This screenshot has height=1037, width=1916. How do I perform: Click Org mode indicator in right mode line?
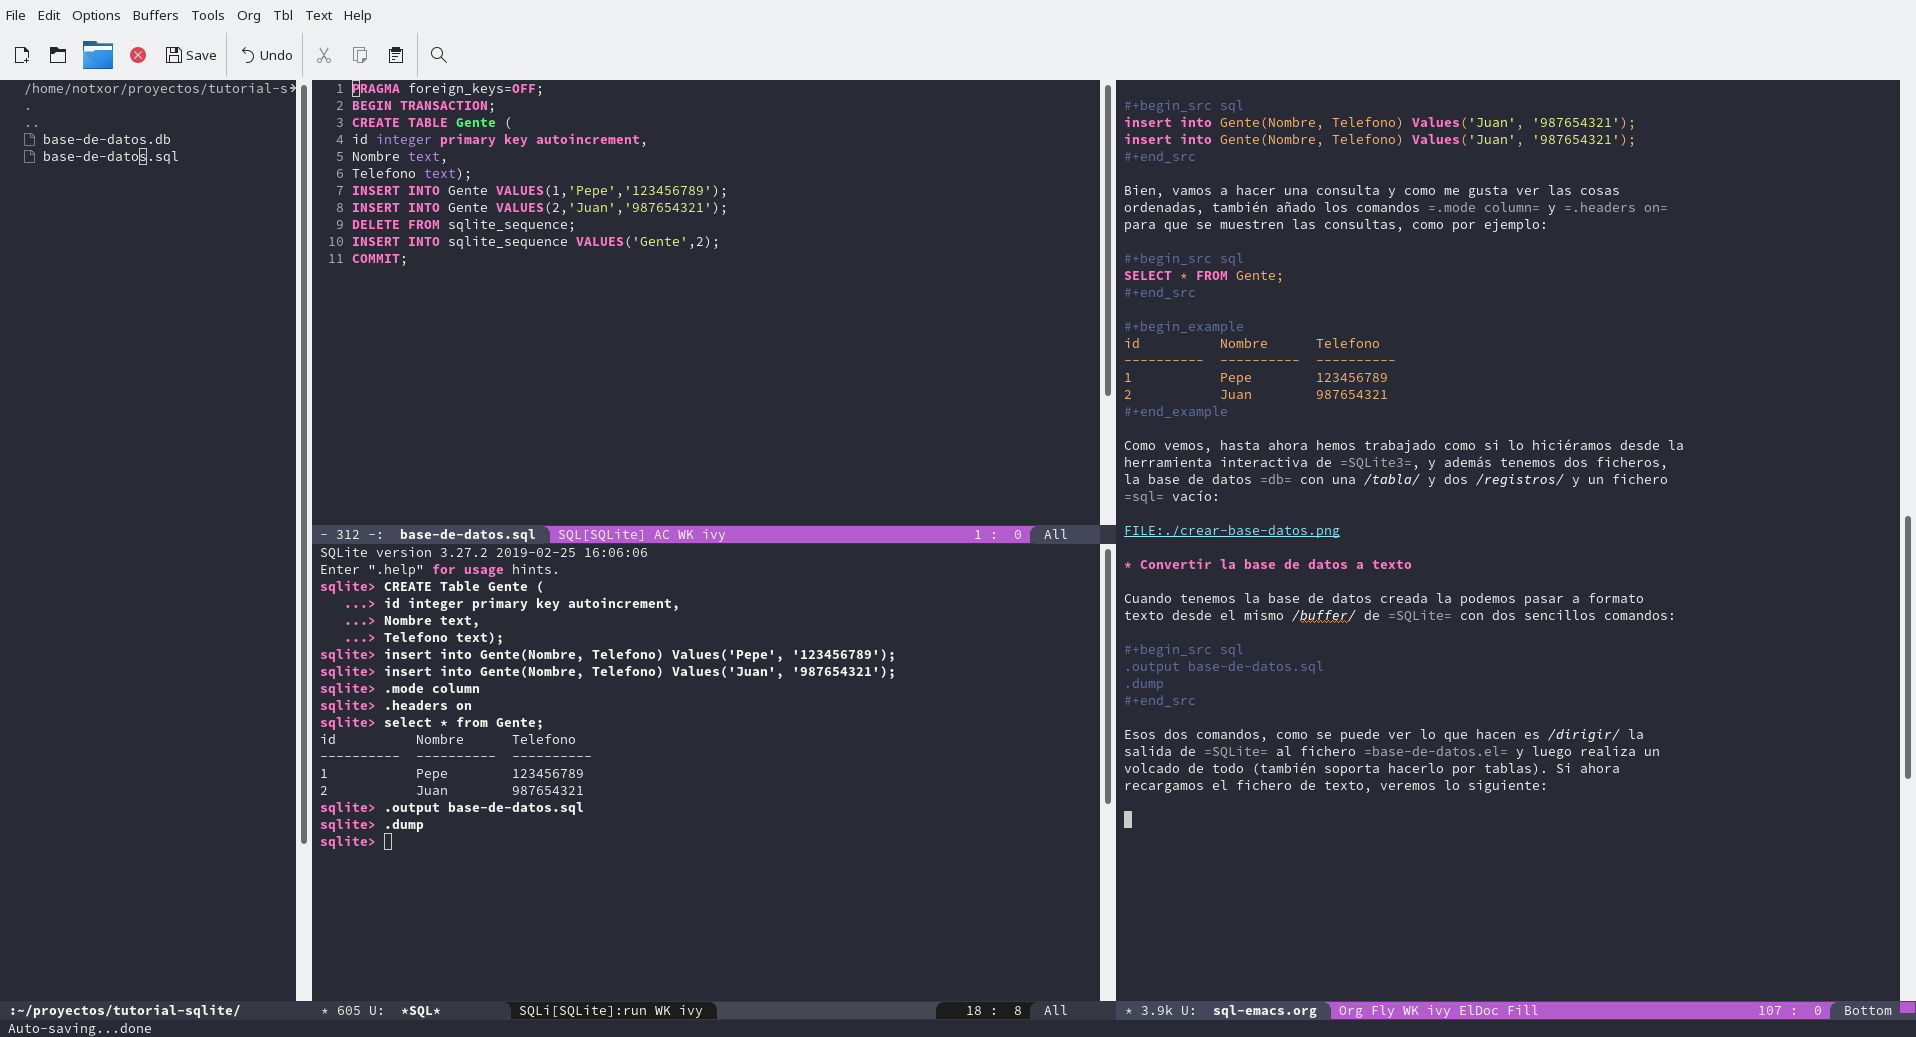[x=1350, y=1011]
